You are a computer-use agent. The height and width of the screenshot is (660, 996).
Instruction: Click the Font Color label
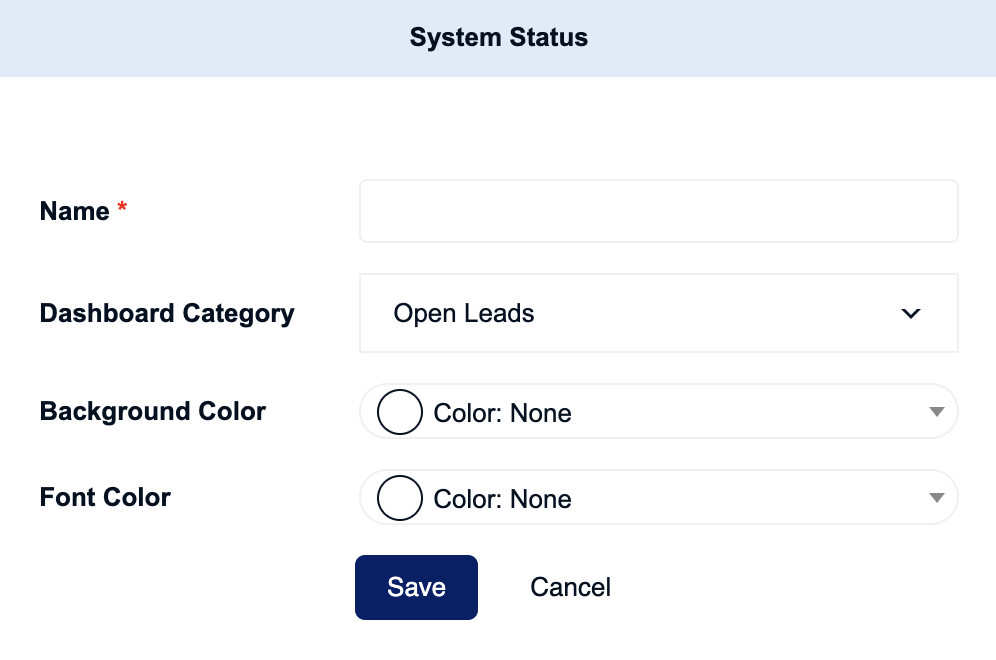pyautogui.click(x=105, y=497)
